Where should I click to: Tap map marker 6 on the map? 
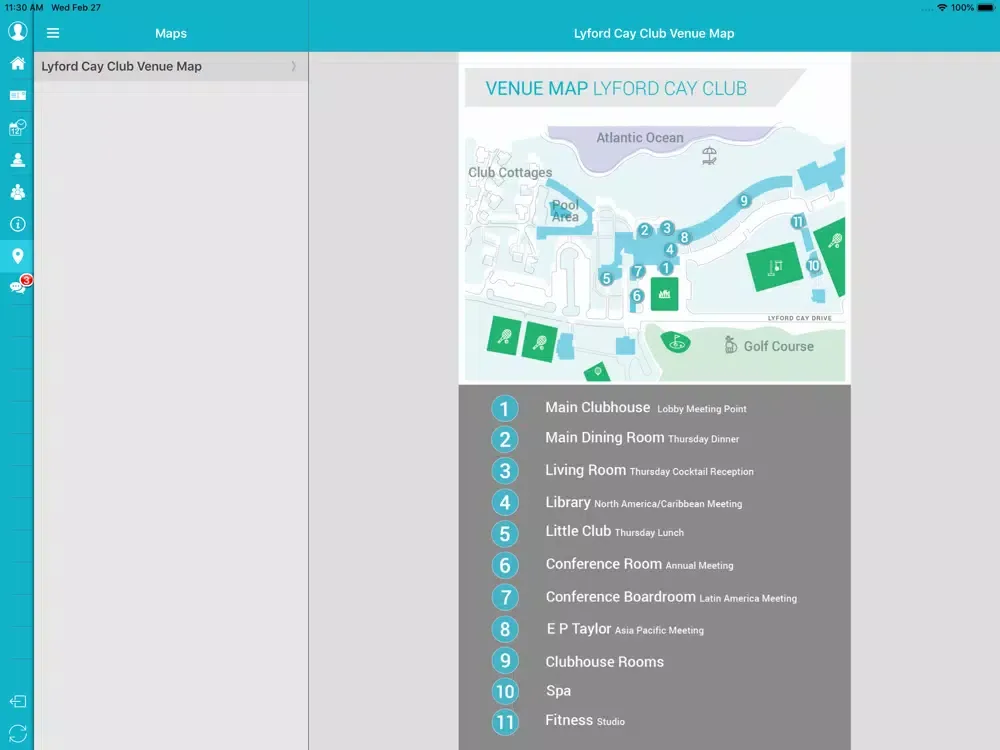(636, 295)
